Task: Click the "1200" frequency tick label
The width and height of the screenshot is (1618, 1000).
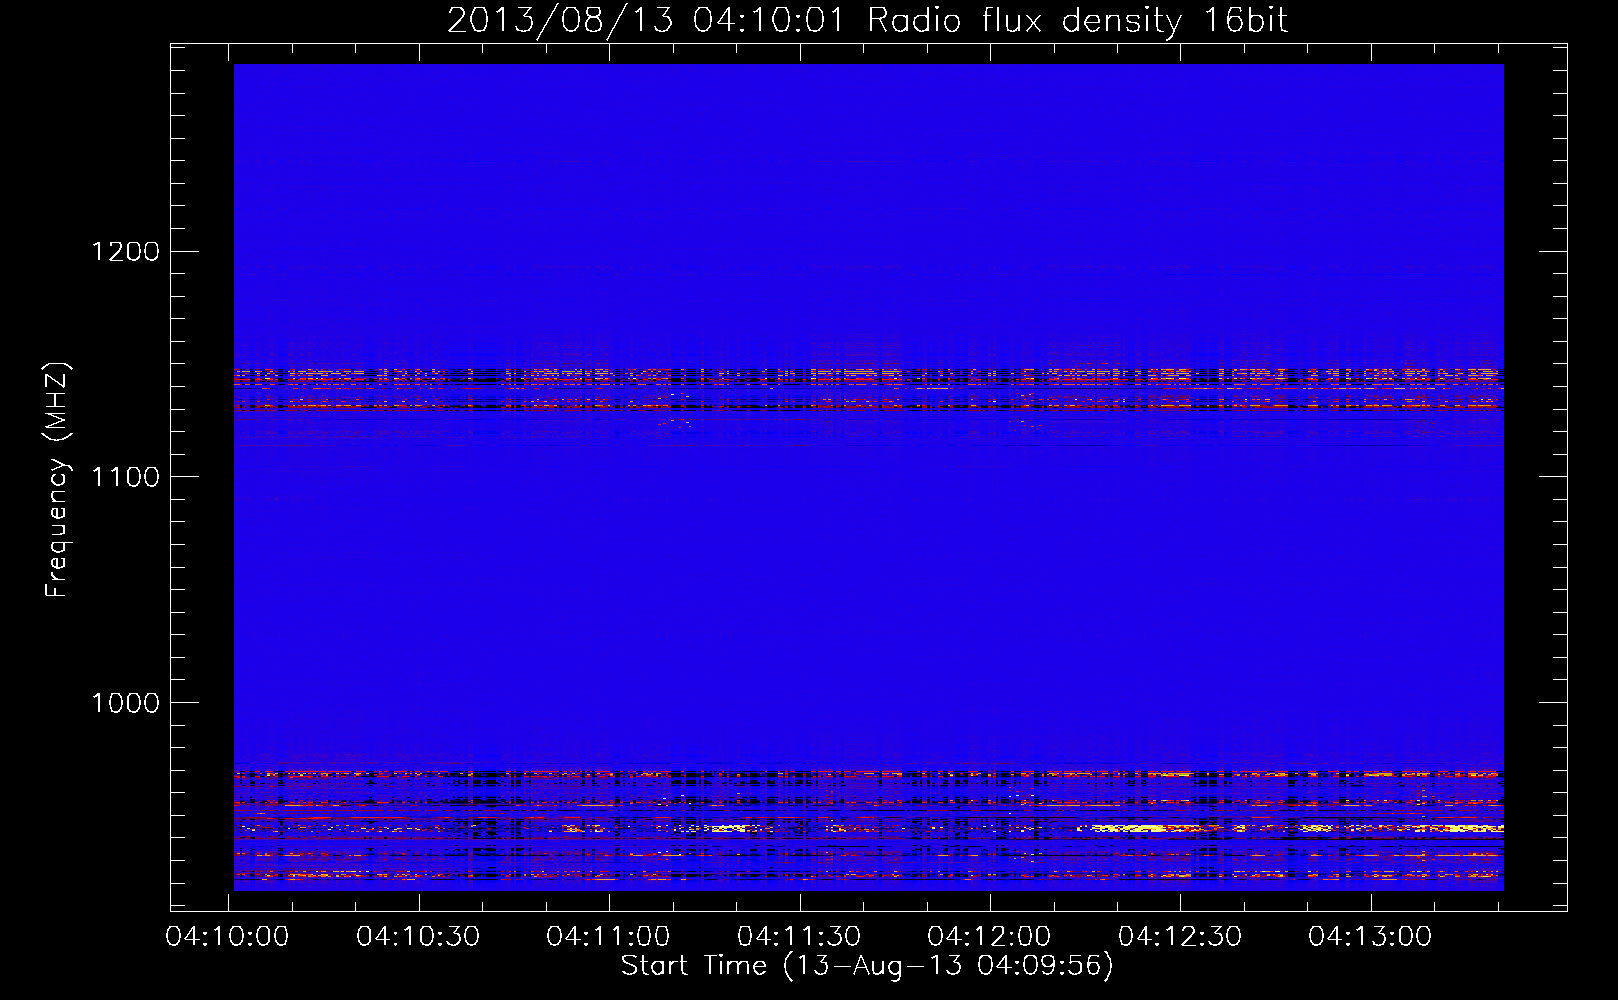Action: [x=126, y=251]
